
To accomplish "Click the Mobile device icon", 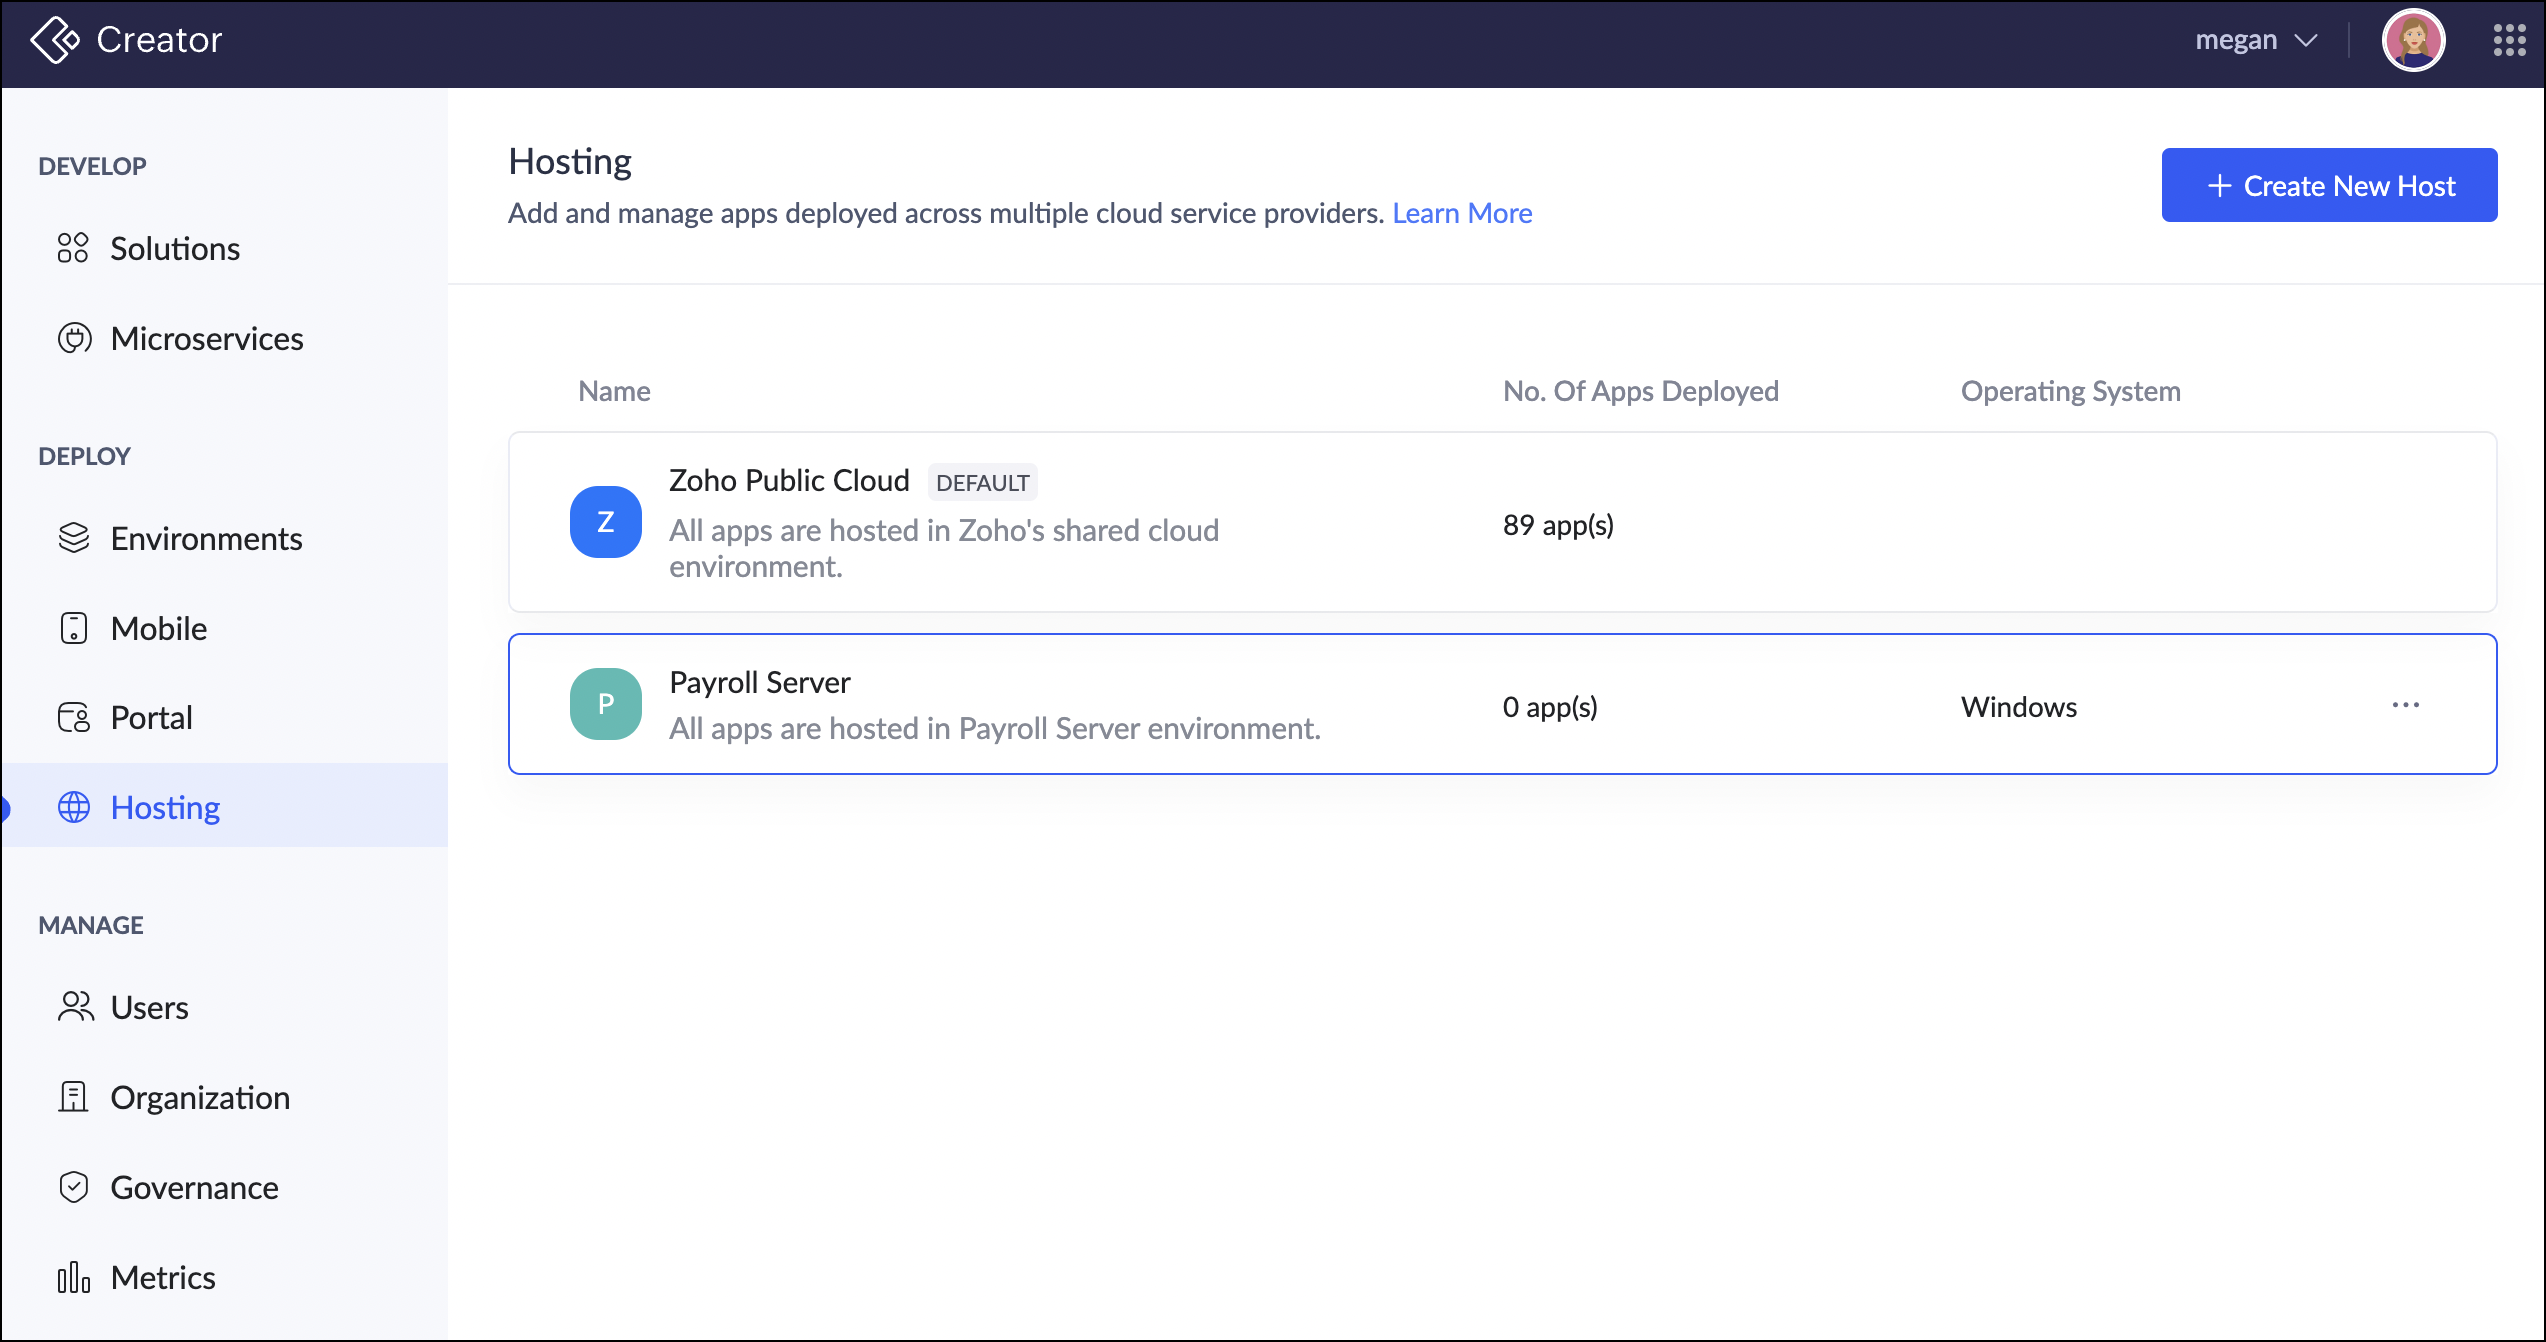I will [74, 628].
